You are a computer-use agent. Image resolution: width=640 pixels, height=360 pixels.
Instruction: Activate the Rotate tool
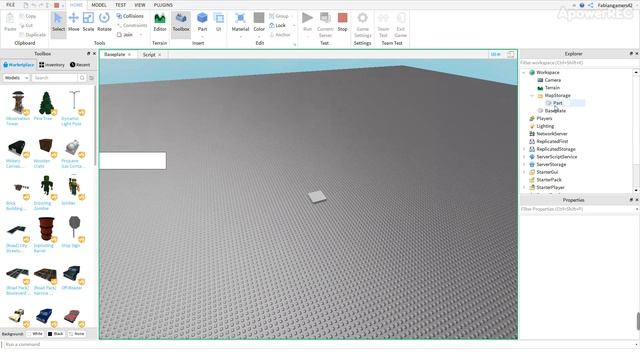point(104,22)
